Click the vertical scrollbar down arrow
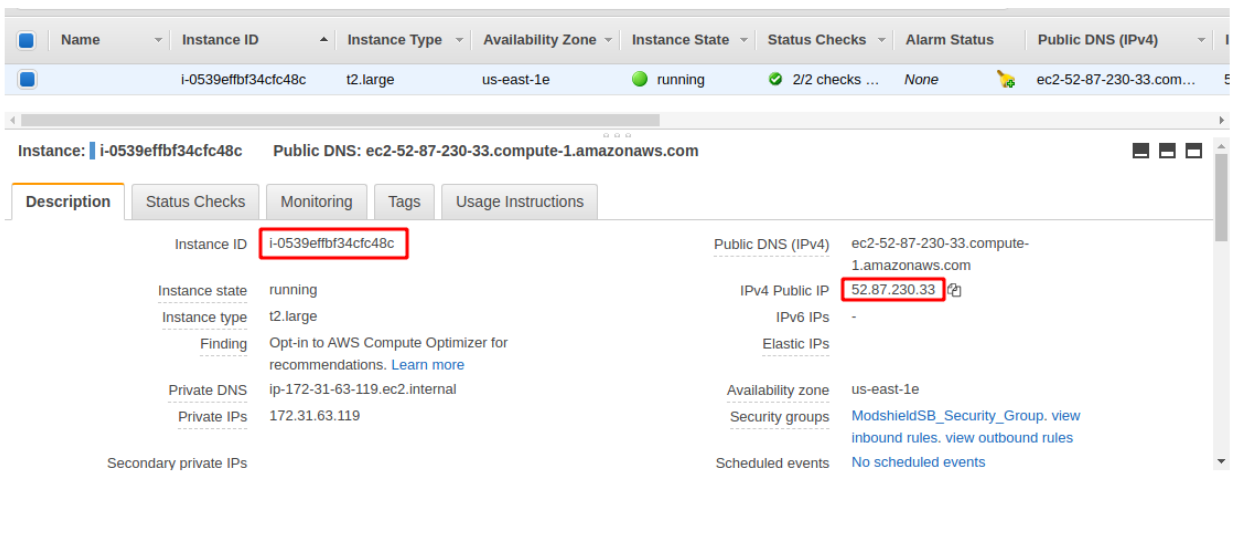This screenshot has height=533, width=1242. (1221, 461)
